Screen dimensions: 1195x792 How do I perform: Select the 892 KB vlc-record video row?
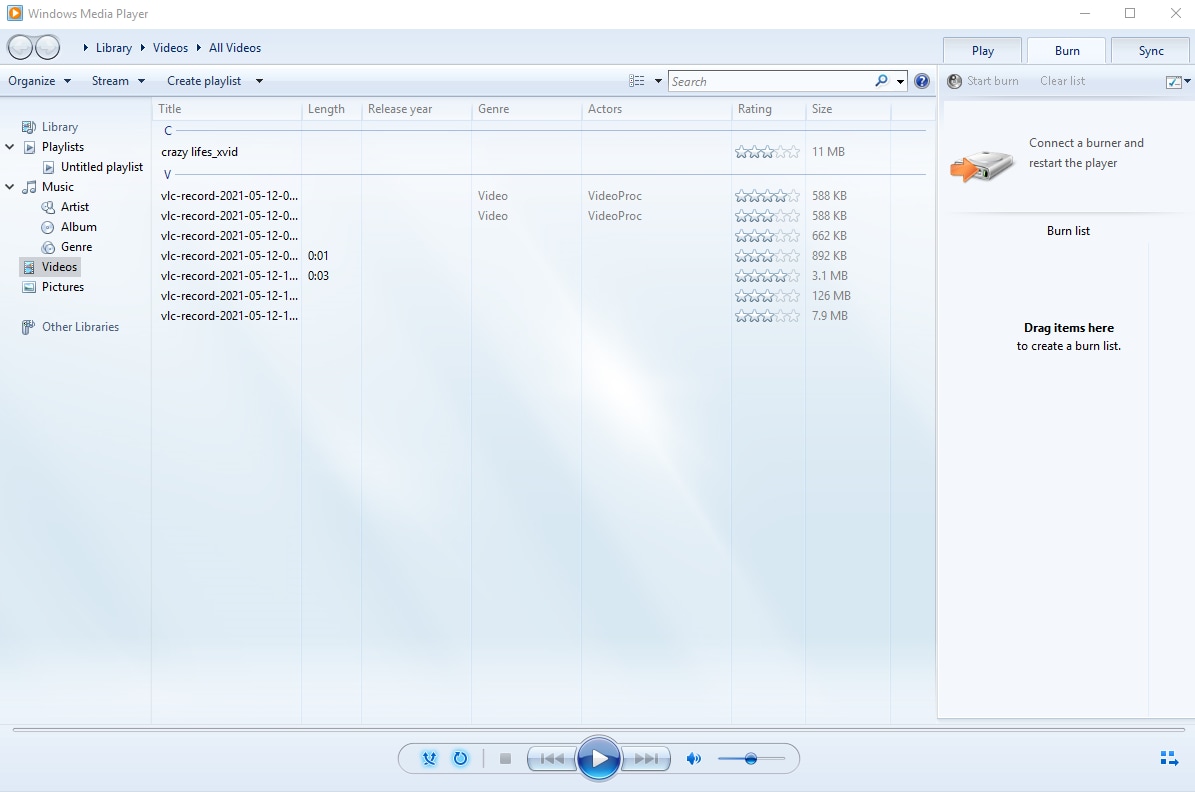pyautogui.click(x=539, y=256)
